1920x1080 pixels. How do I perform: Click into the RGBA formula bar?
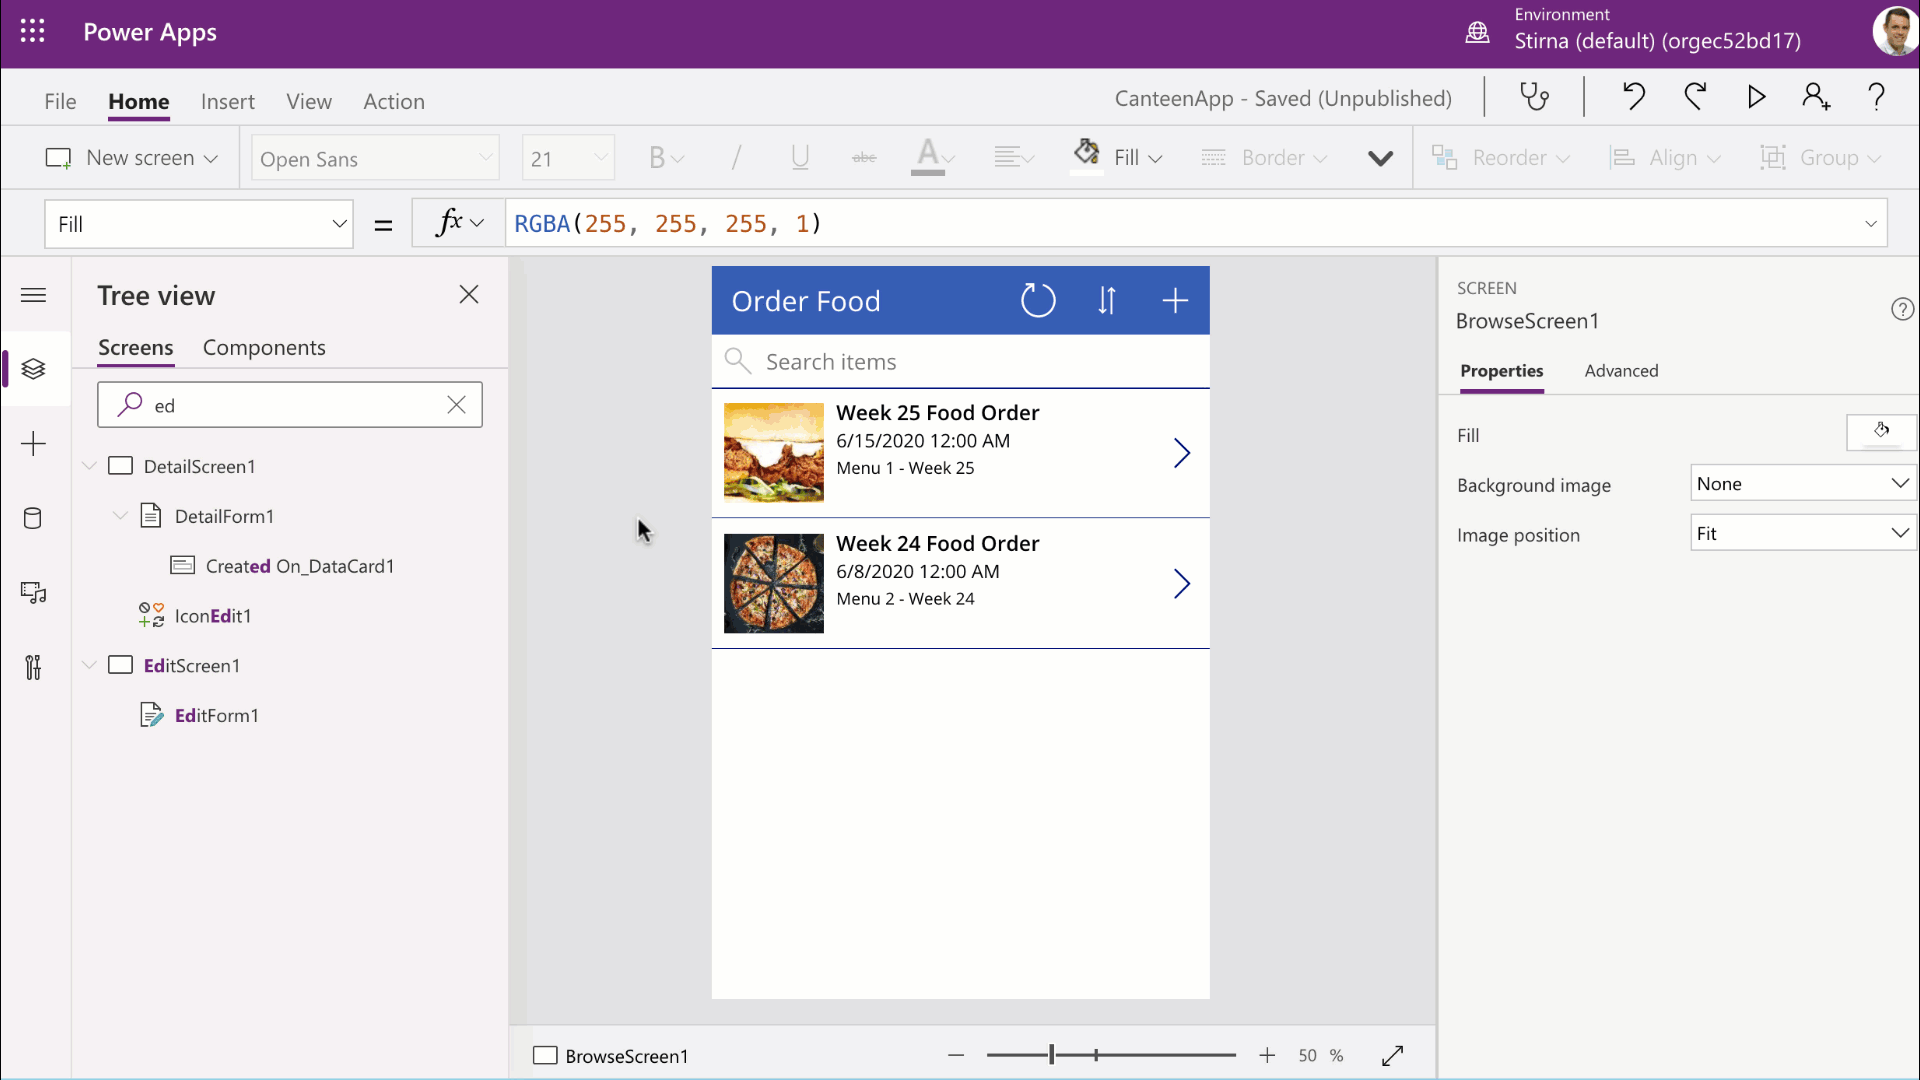(x=1180, y=224)
